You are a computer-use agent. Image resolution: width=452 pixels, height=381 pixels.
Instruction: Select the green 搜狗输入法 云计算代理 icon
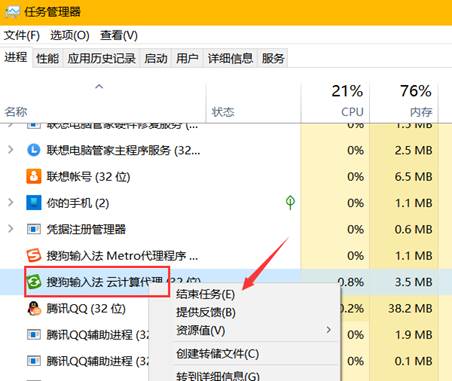coord(34,282)
